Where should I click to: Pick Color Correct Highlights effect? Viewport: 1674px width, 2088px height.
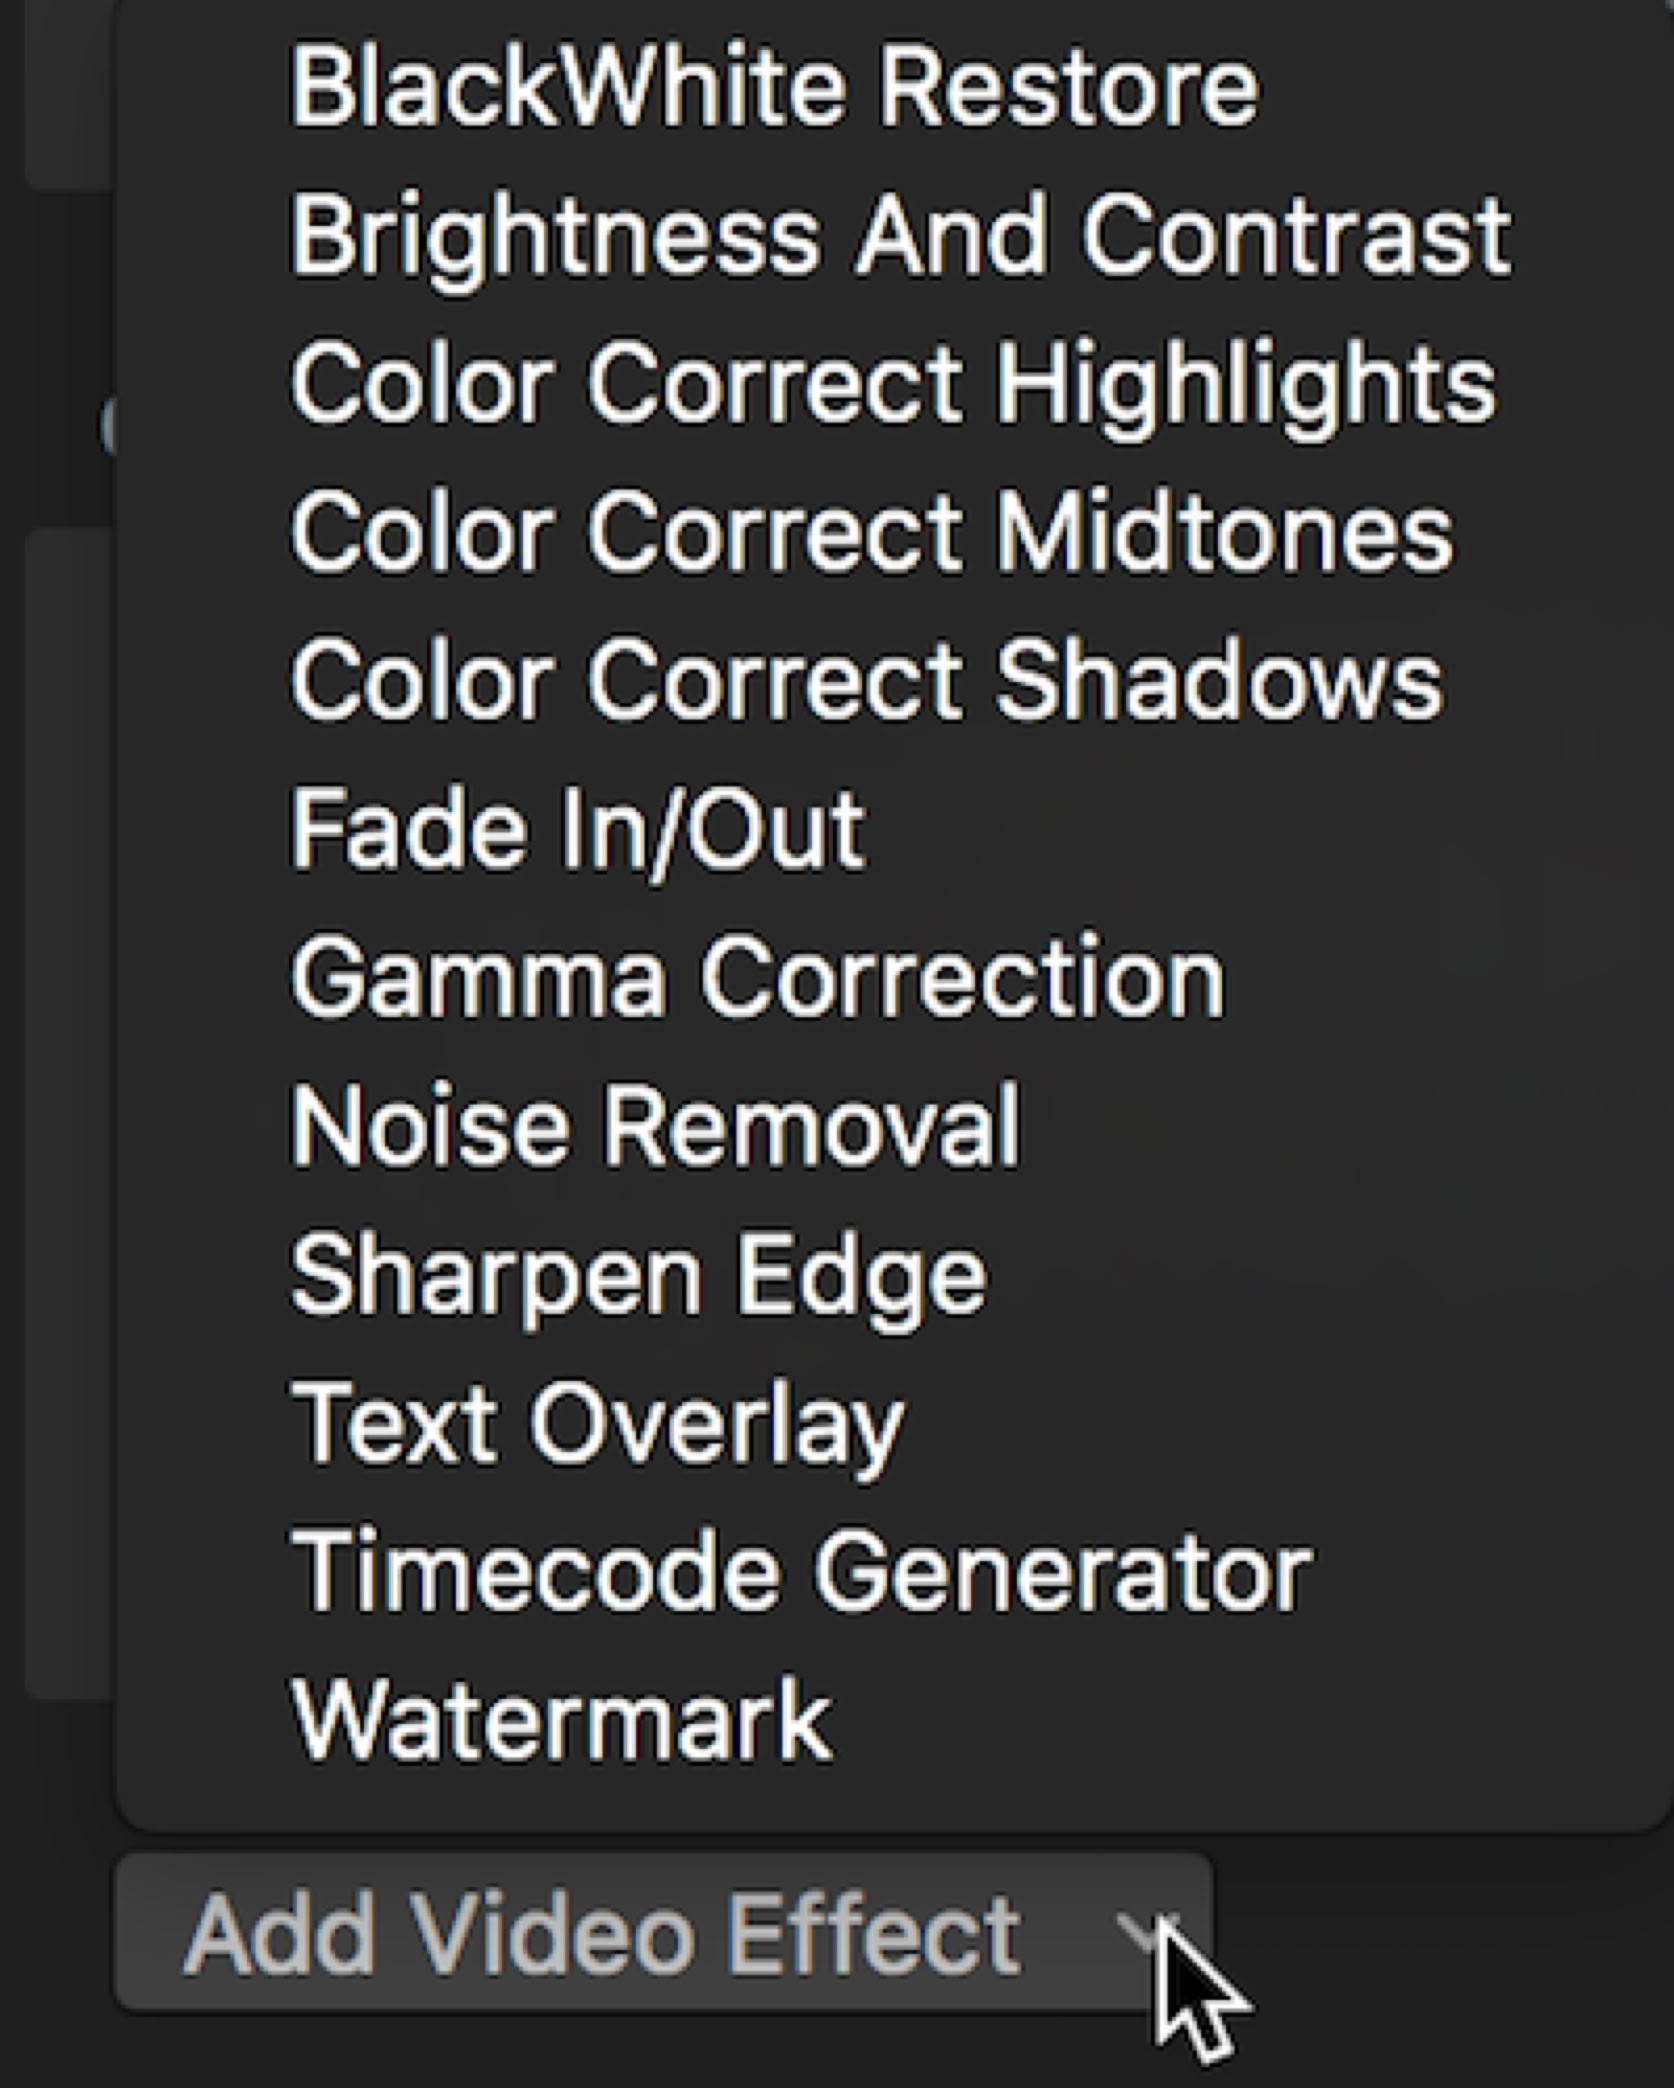tap(893, 384)
